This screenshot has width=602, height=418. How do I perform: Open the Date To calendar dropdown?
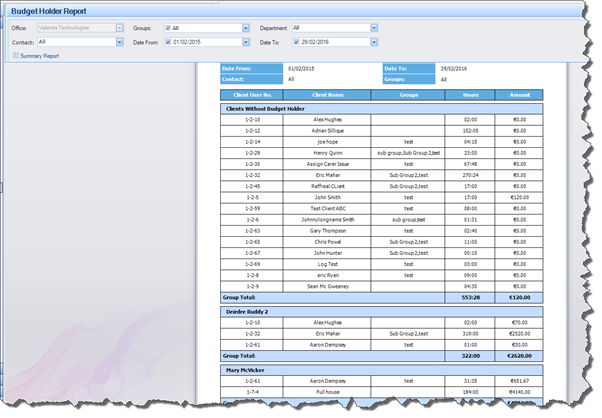(x=374, y=42)
